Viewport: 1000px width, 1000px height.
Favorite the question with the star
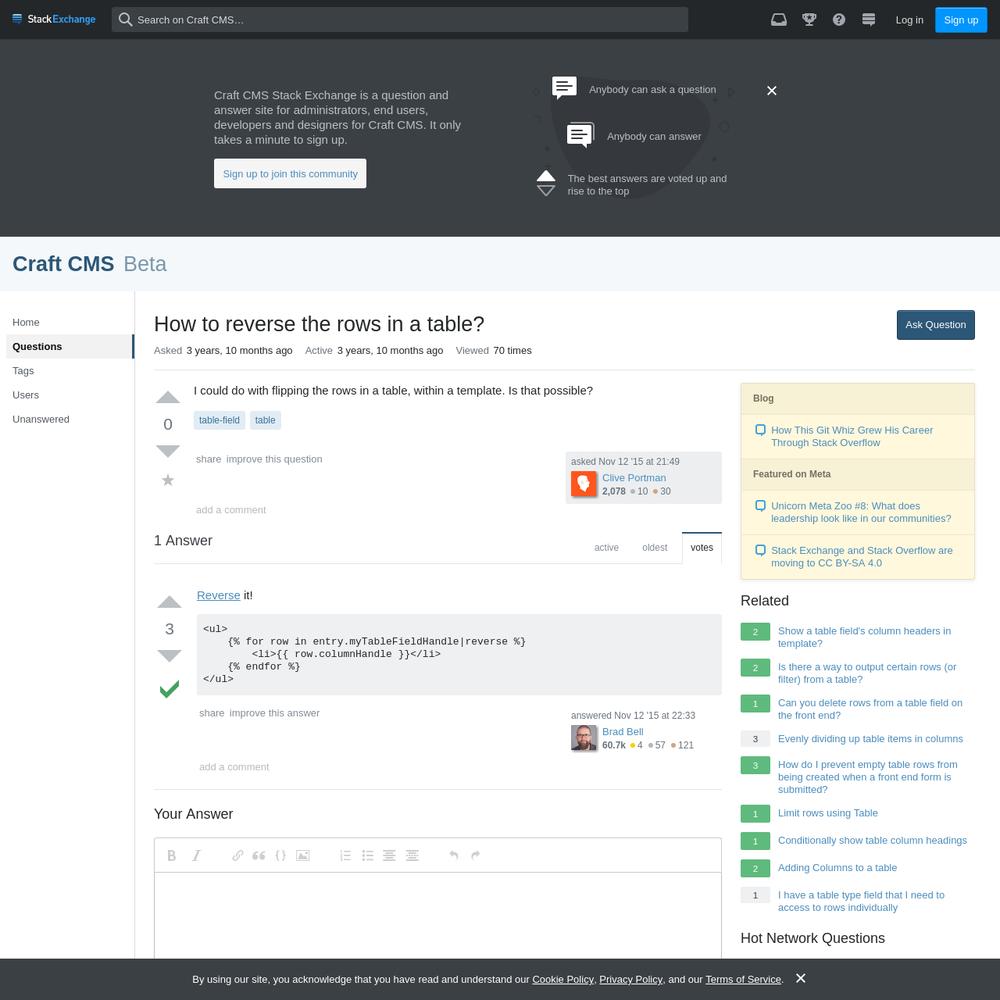168,480
